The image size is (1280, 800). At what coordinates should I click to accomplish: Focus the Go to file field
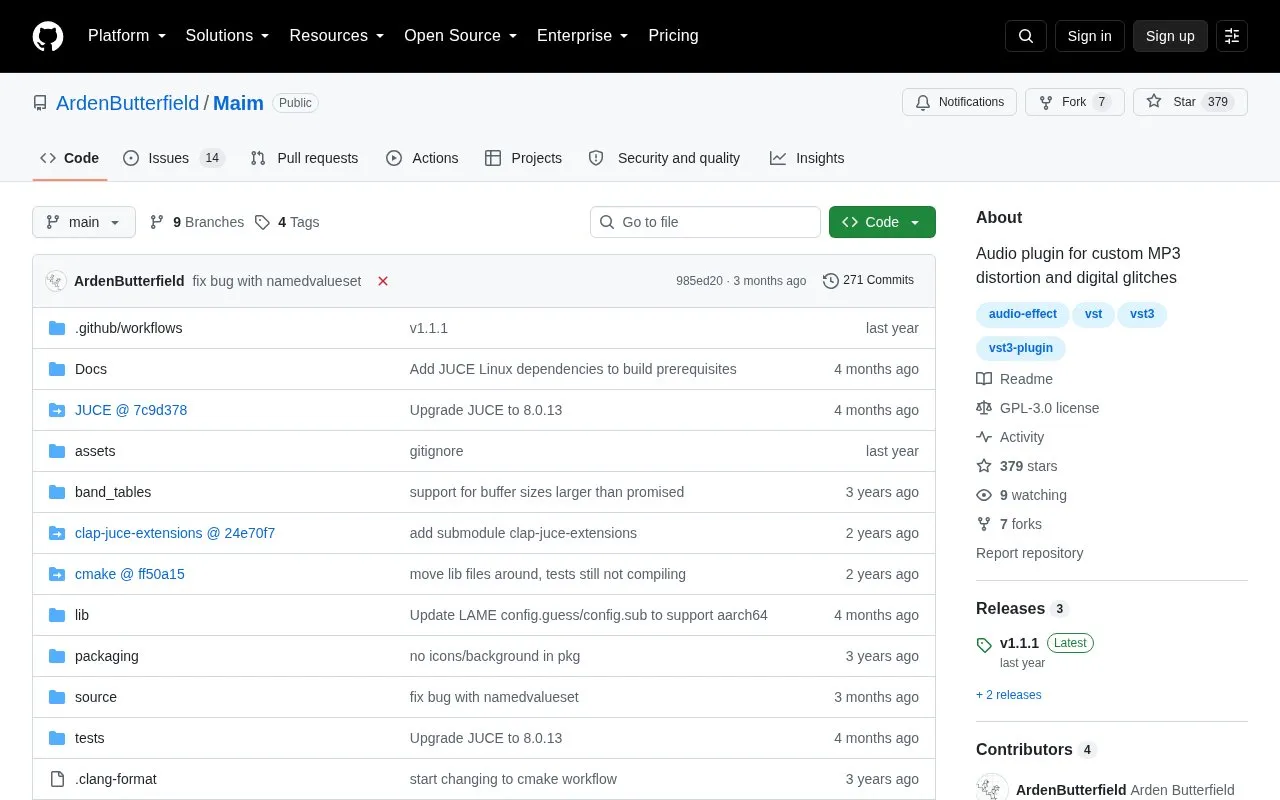(x=705, y=222)
